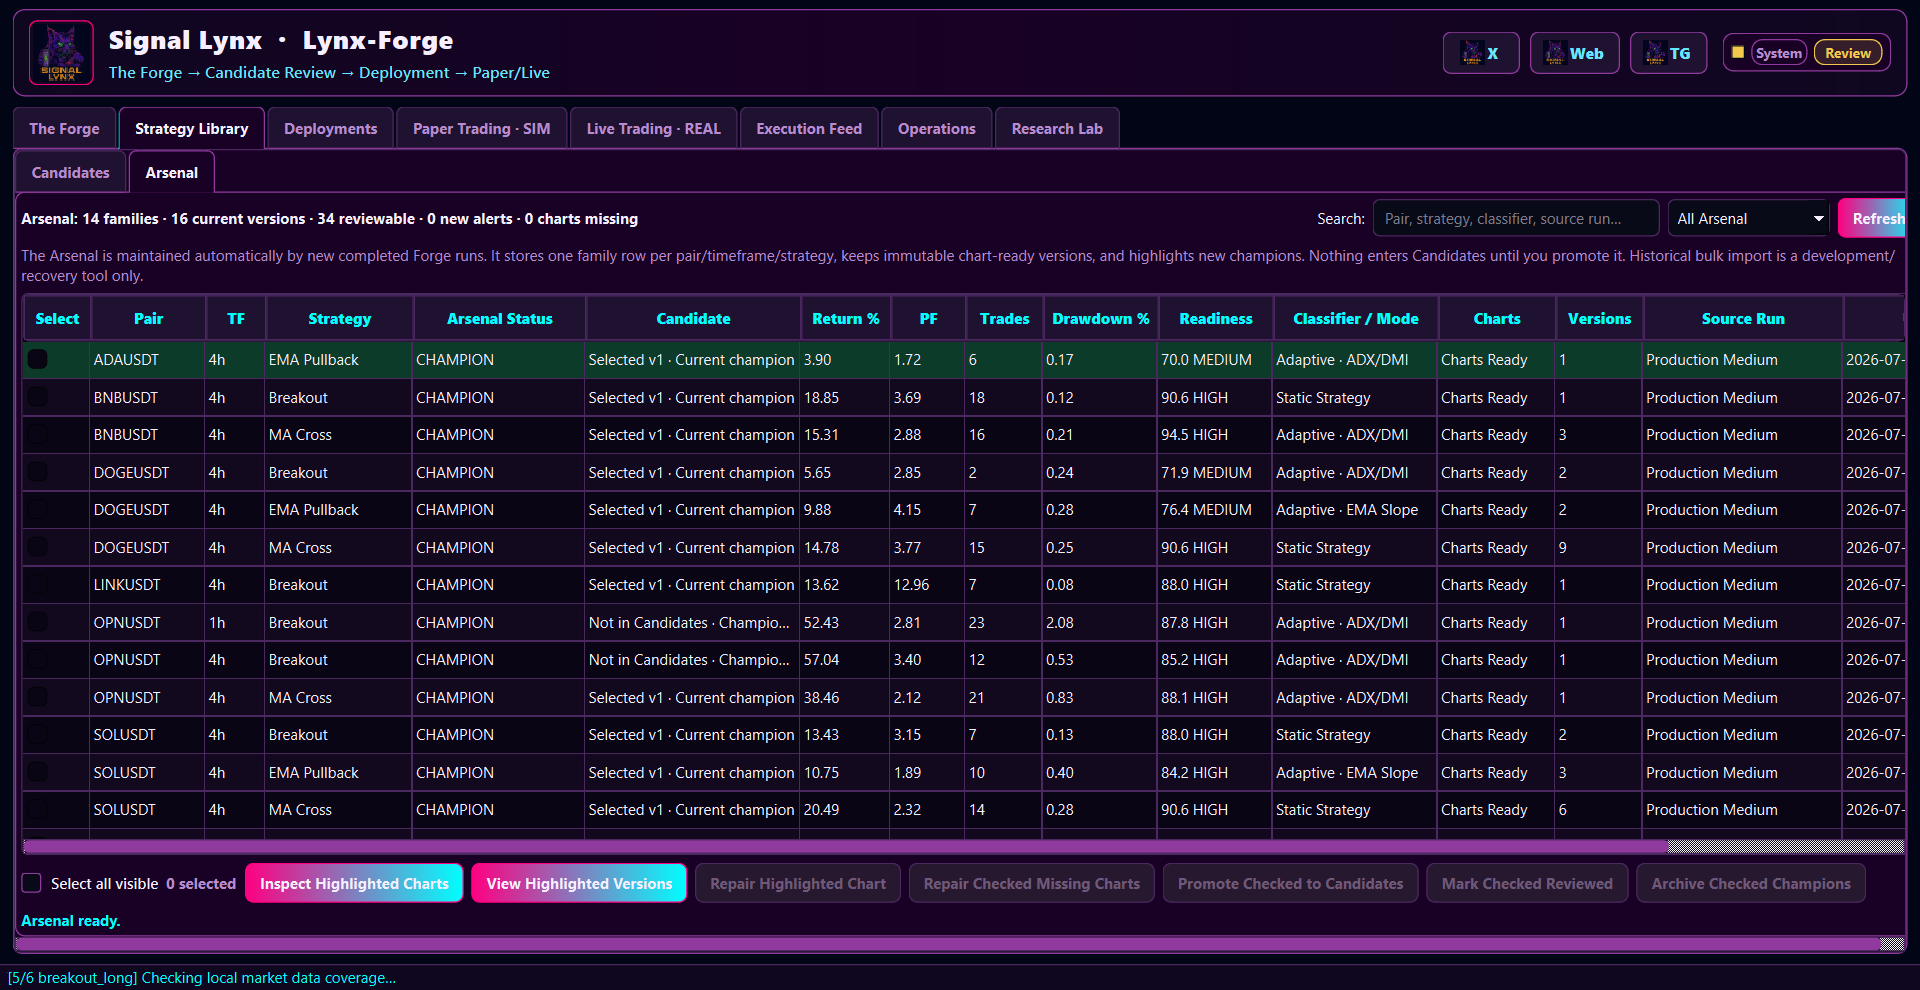Screen dimensions: 1920x990
Task: Check the DOGEUSDT Breakout row checkbox
Action: 38,472
